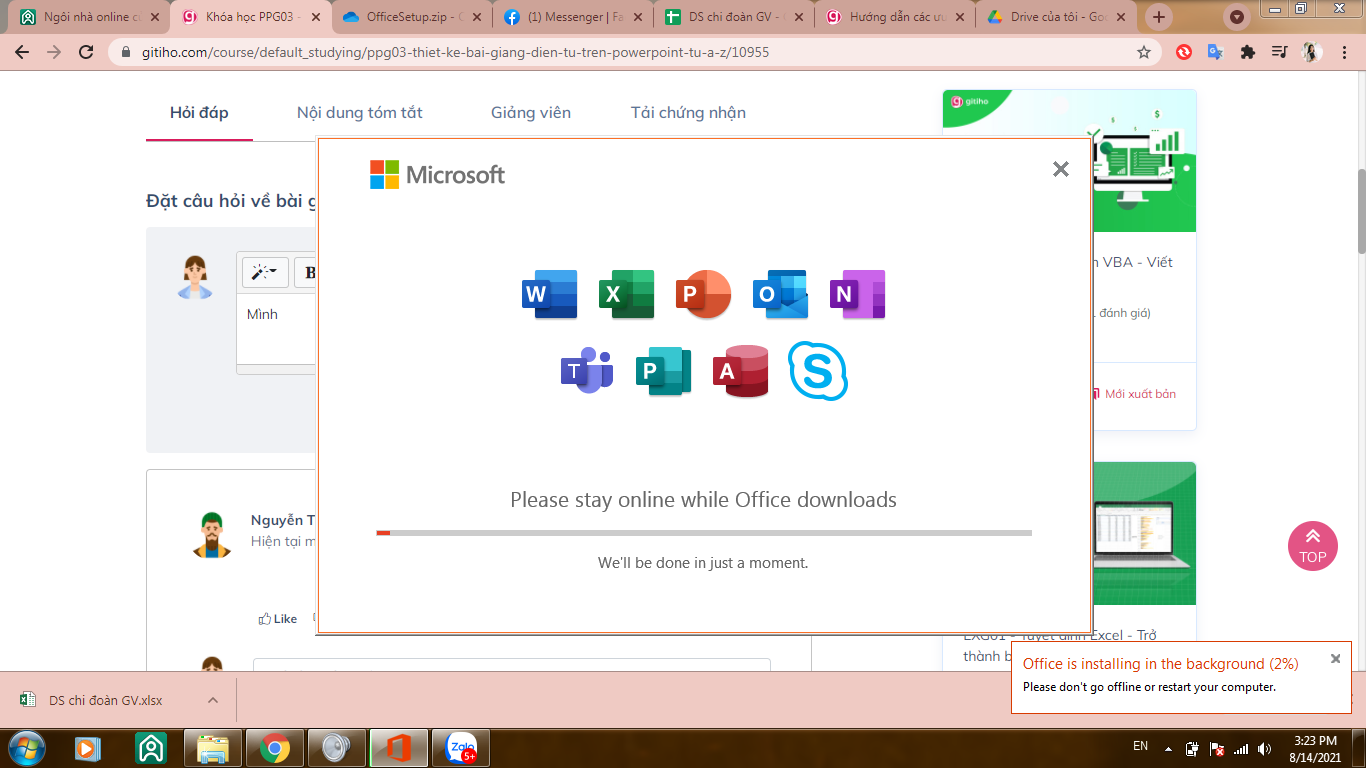Image resolution: width=1366 pixels, height=768 pixels.
Task: Open a new browser tab
Action: [1159, 17]
